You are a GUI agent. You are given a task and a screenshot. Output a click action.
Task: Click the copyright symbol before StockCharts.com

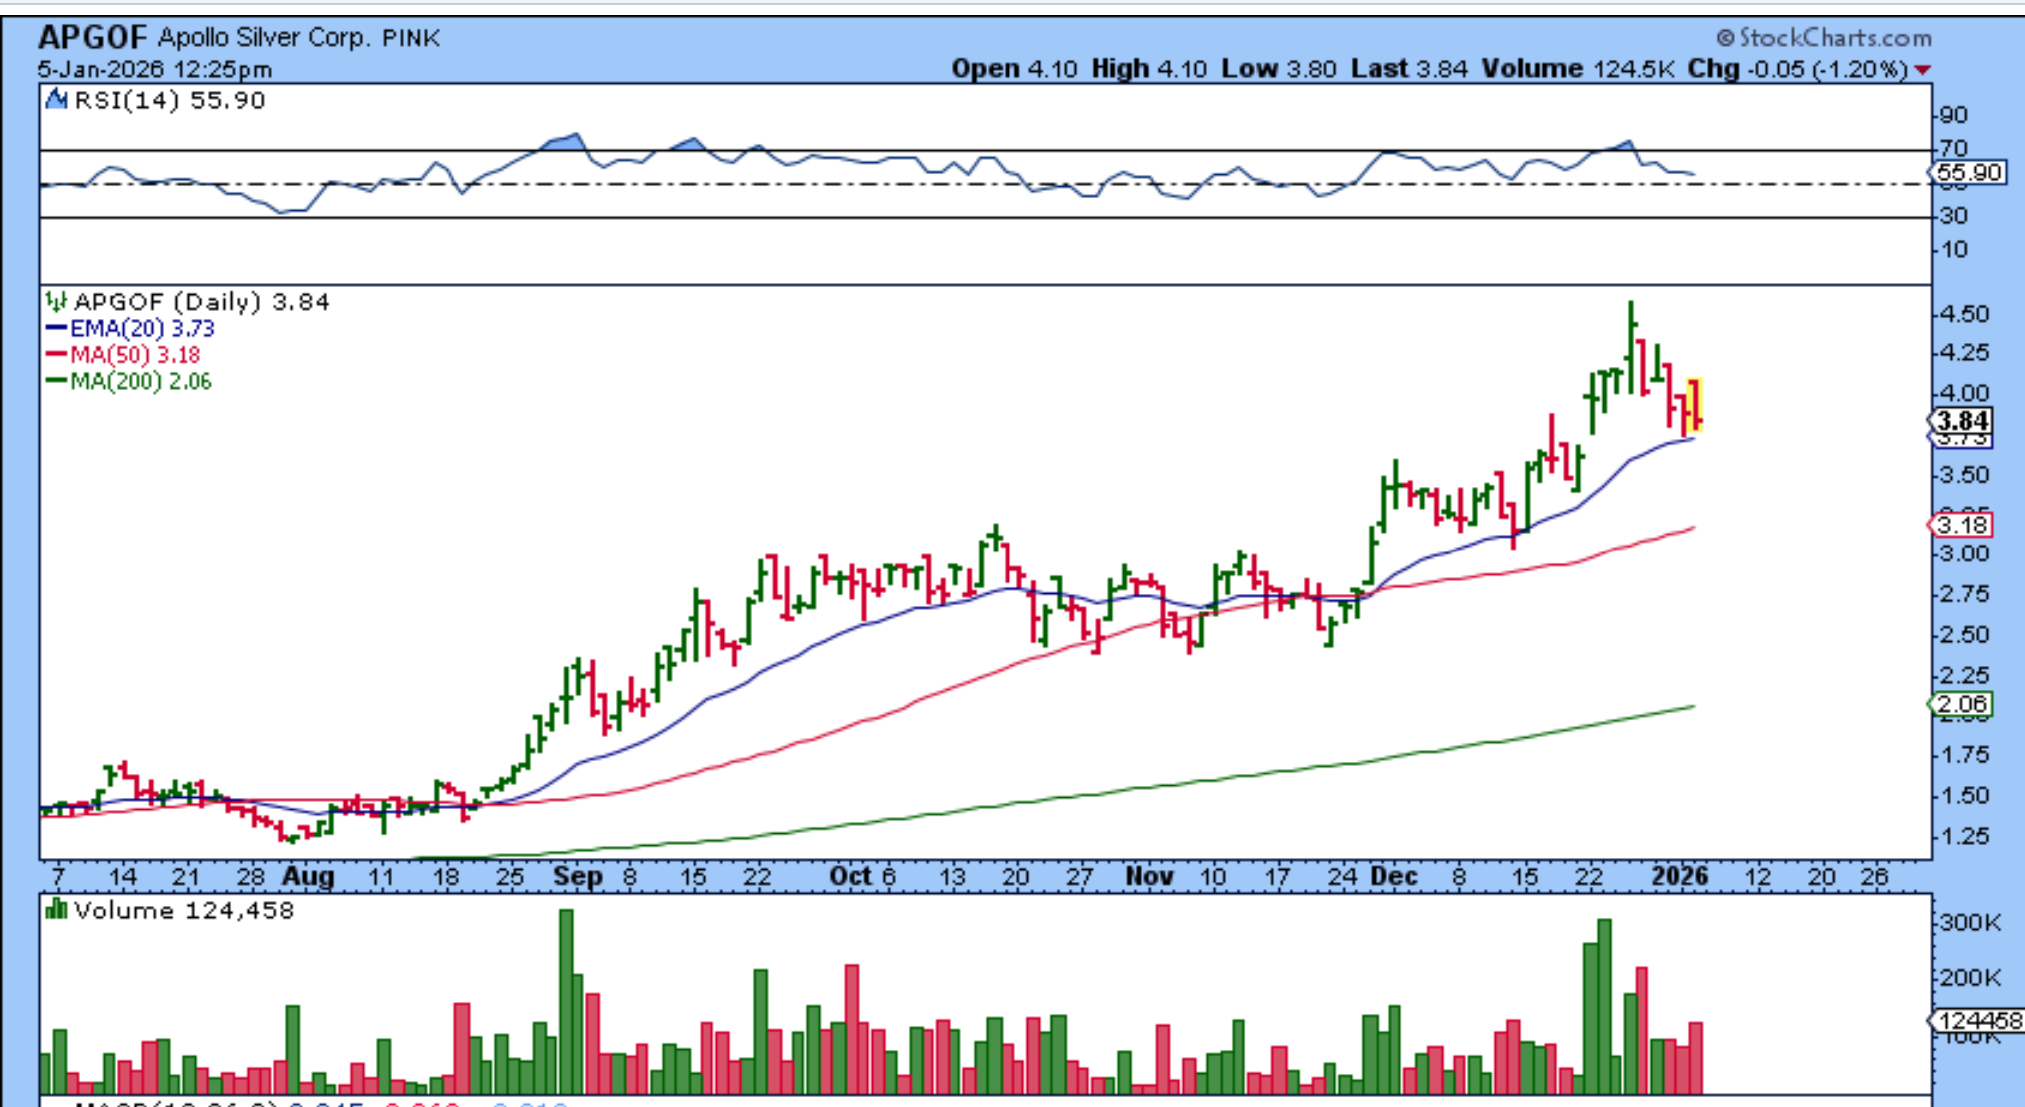point(1725,38)
